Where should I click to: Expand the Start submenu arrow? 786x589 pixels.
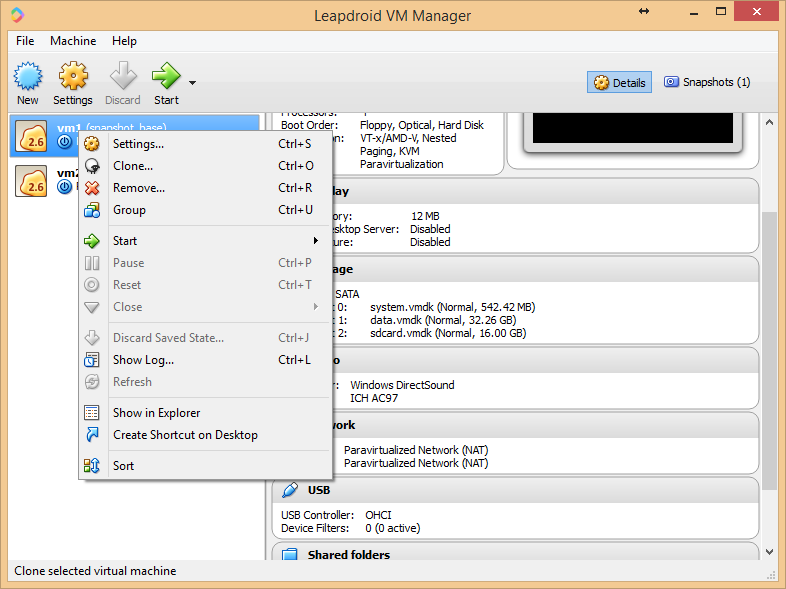316,241
